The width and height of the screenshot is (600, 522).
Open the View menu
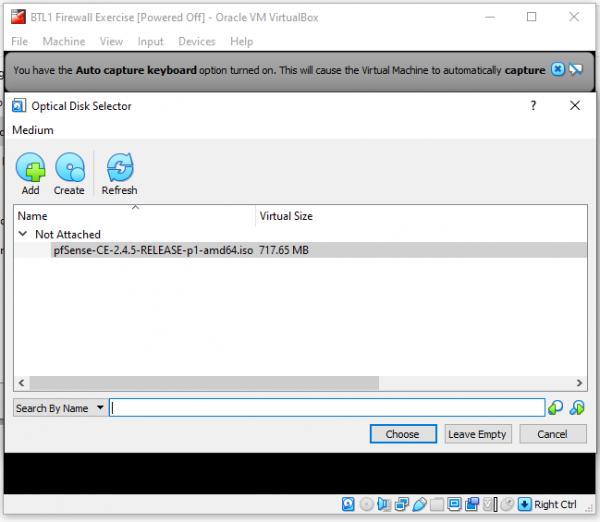point(111,41)
